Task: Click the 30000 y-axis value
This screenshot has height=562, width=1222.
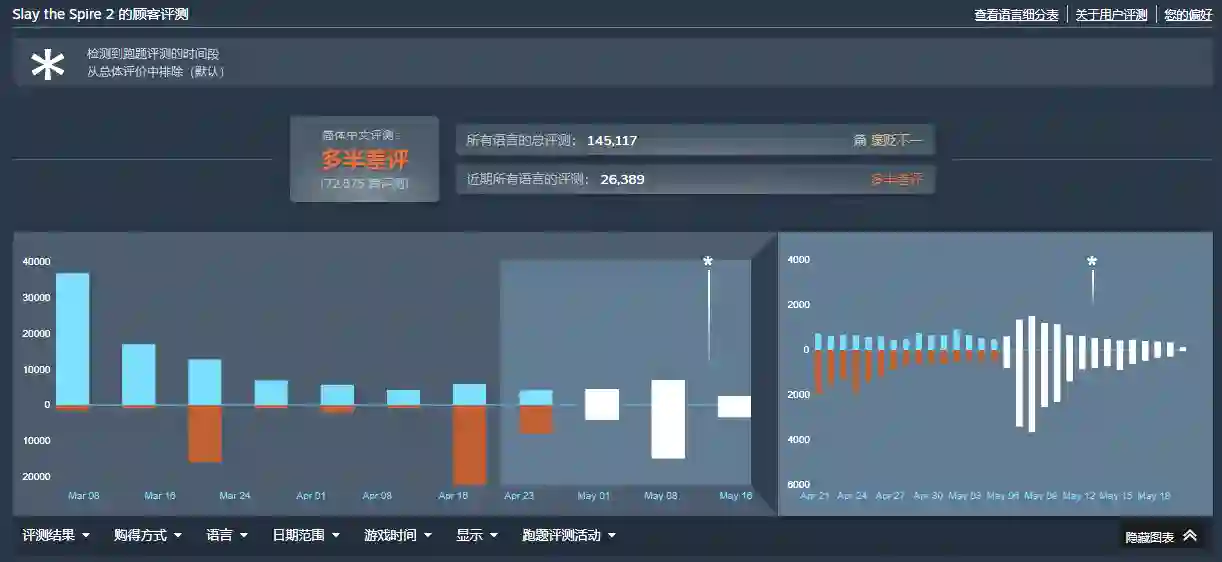Action: coord(37,298)
